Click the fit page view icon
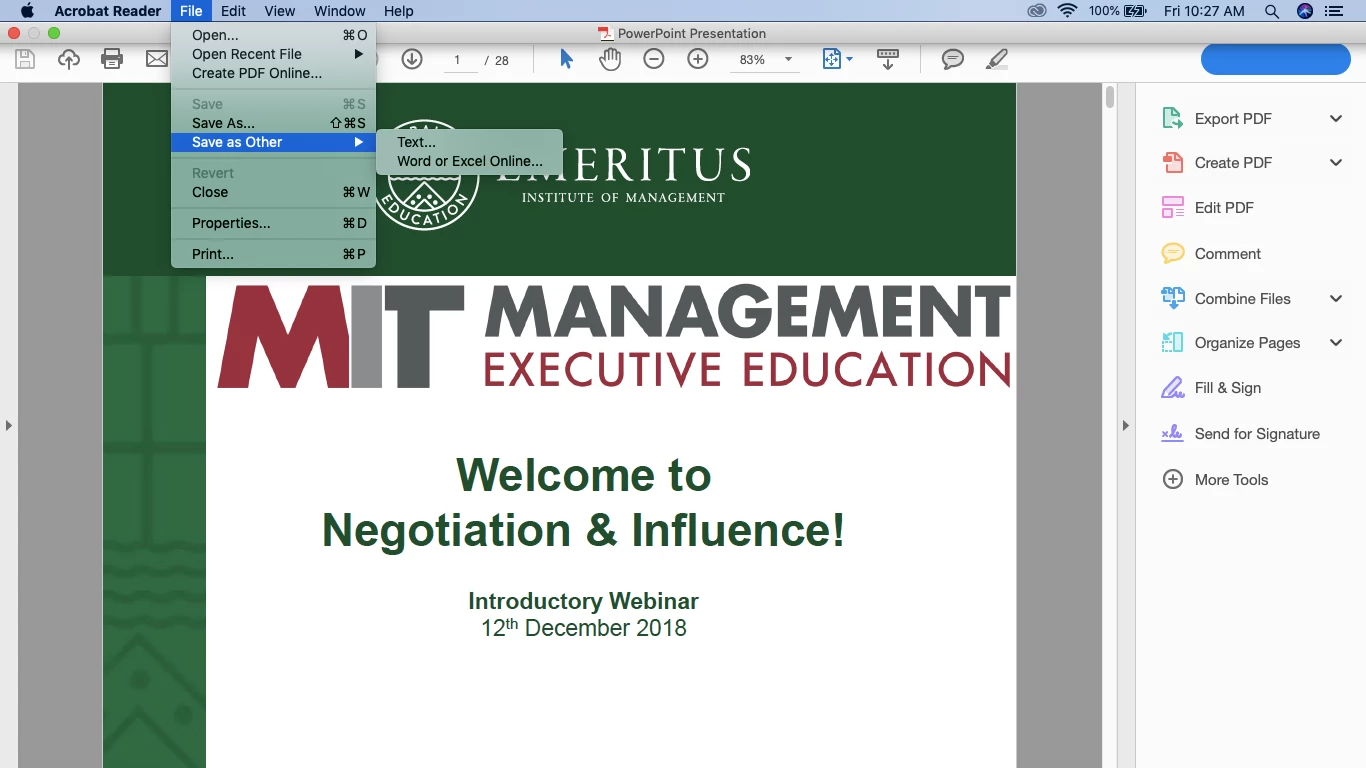1366x768 pixels. (x=832, y=59)
